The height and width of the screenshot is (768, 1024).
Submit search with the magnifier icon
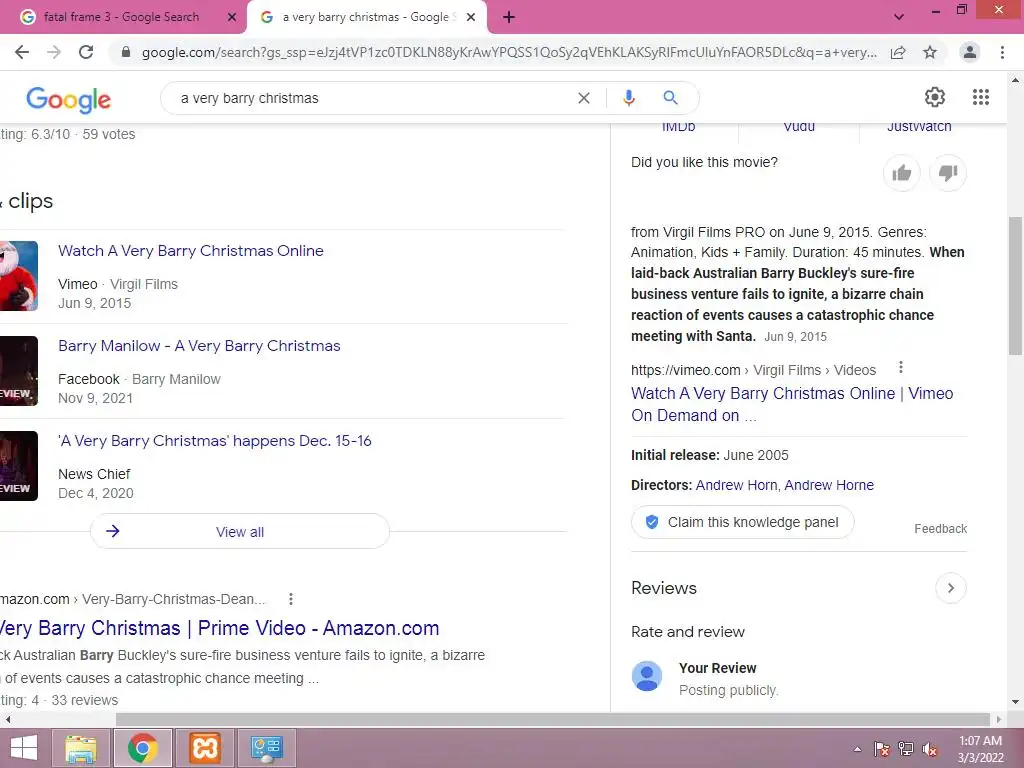point(670,98)
